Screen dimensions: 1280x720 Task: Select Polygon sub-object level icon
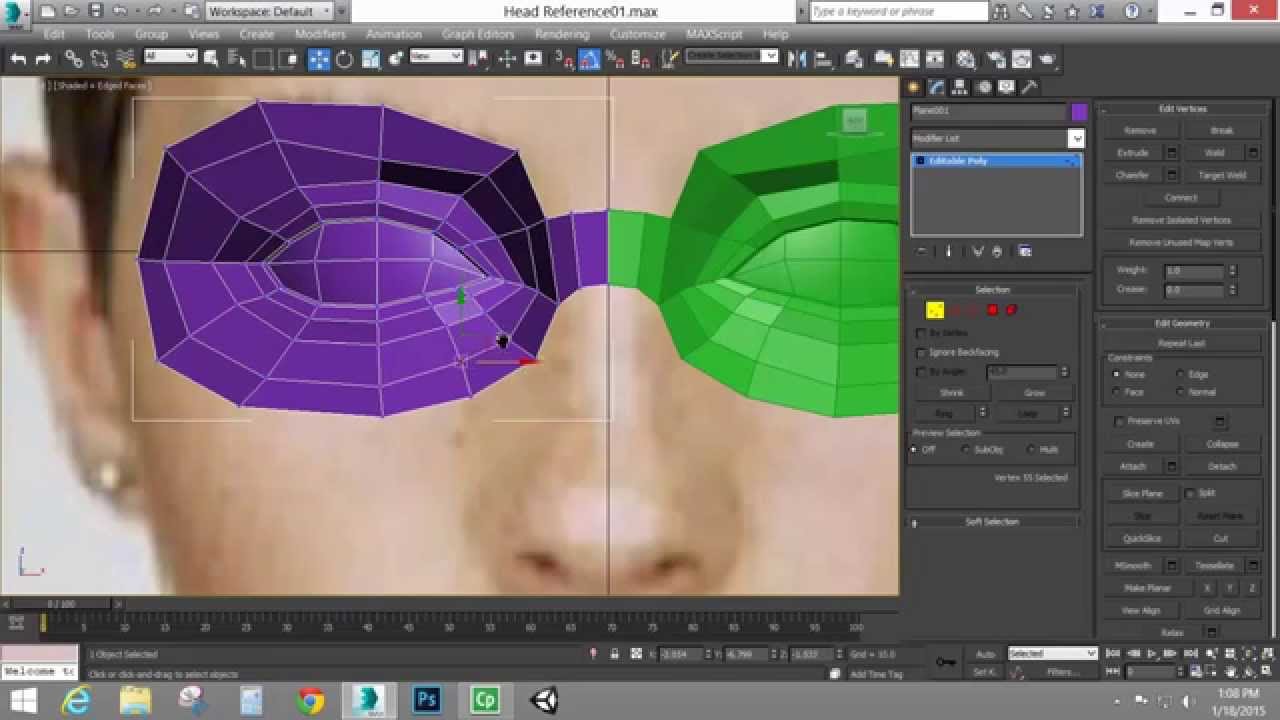[993, 310]
